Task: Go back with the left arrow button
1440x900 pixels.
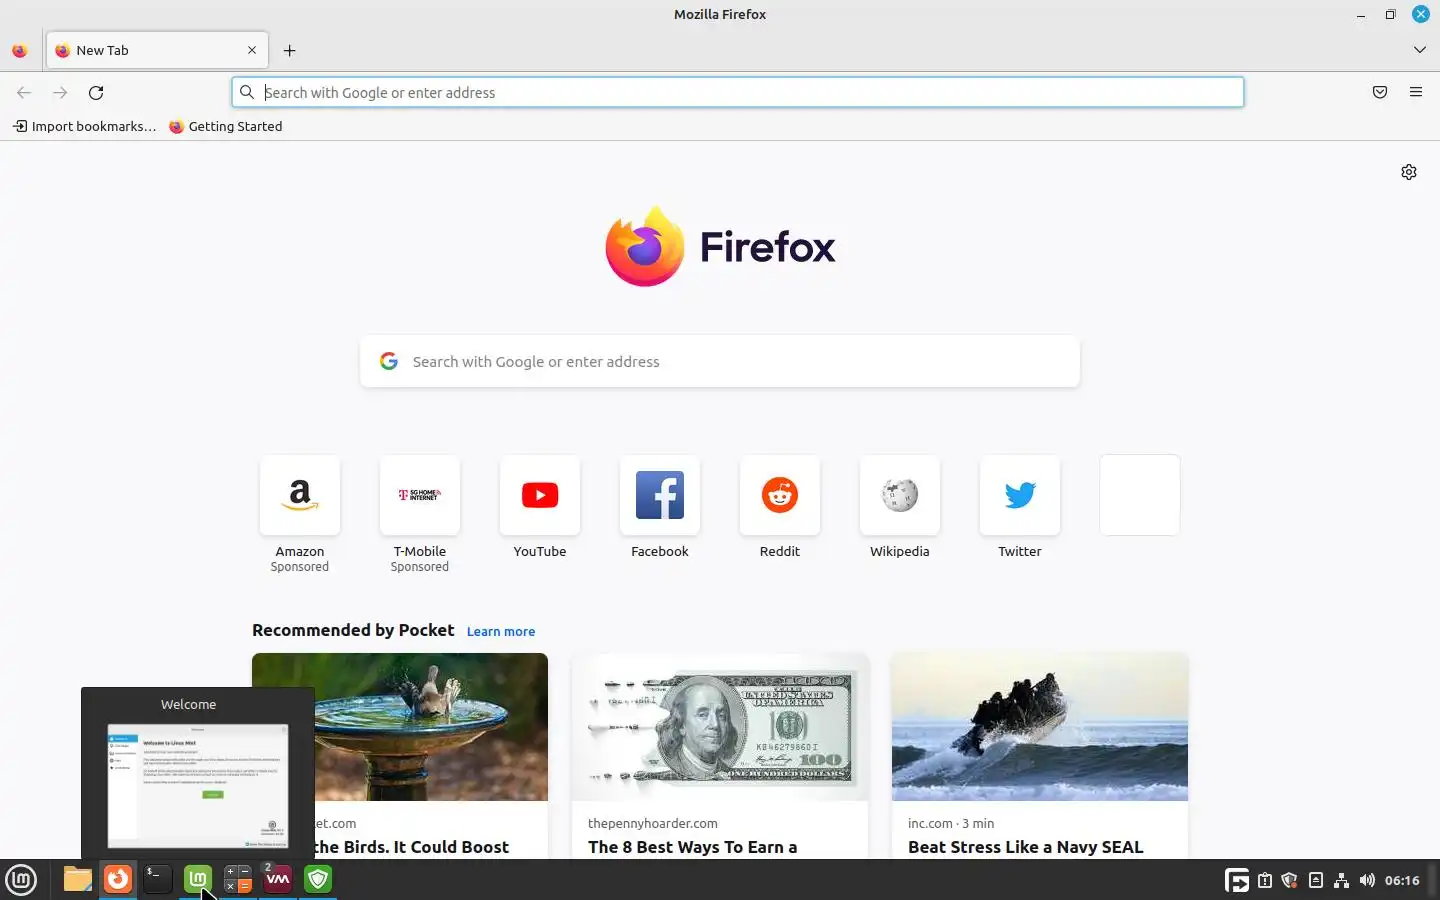Action: (x=24, y=93)
